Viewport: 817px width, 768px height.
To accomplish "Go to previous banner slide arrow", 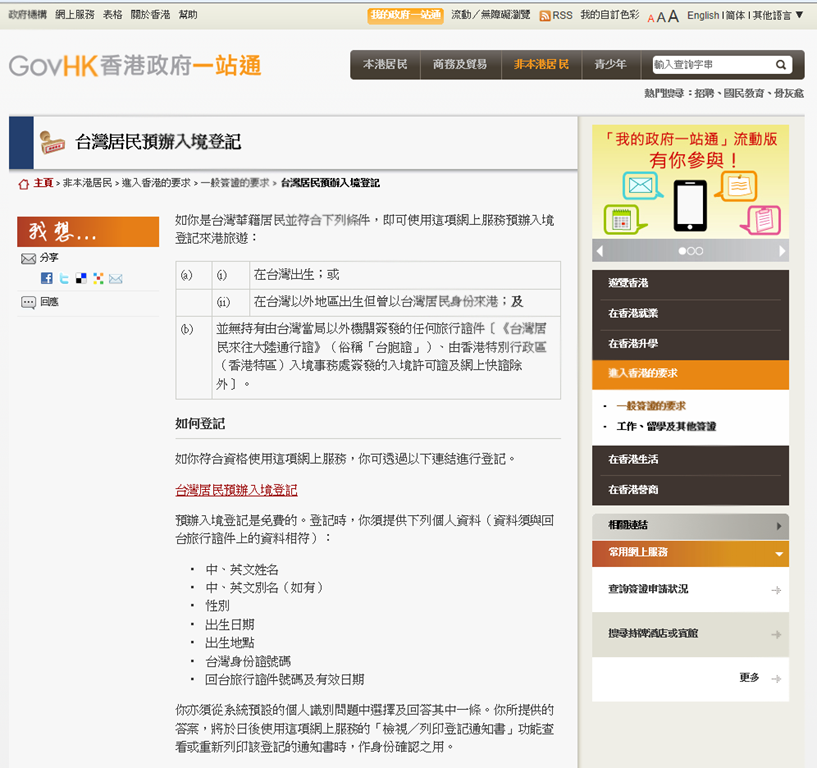I will pos(600,251).
